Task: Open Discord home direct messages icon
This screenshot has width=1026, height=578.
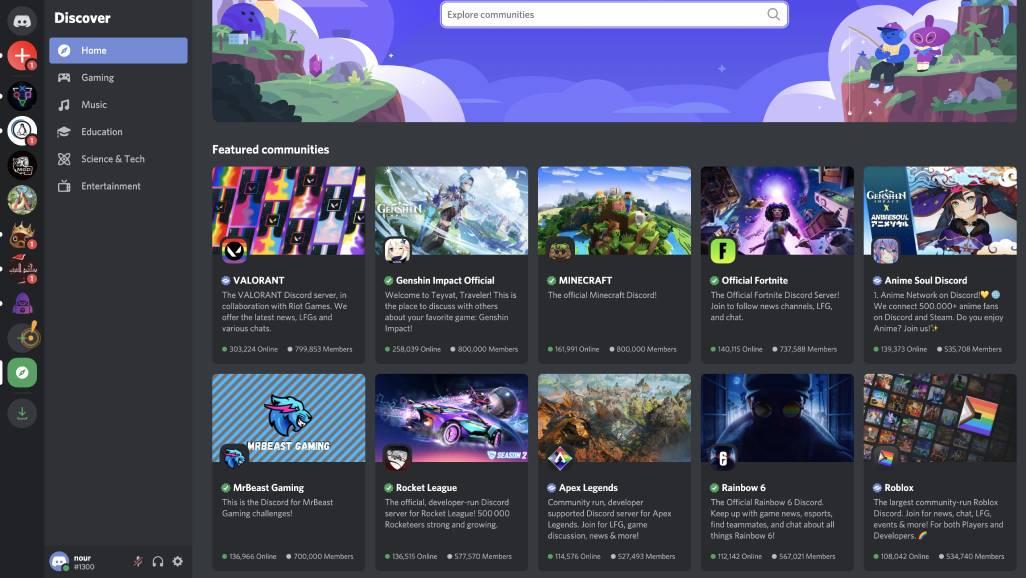Action: [22, 21]
